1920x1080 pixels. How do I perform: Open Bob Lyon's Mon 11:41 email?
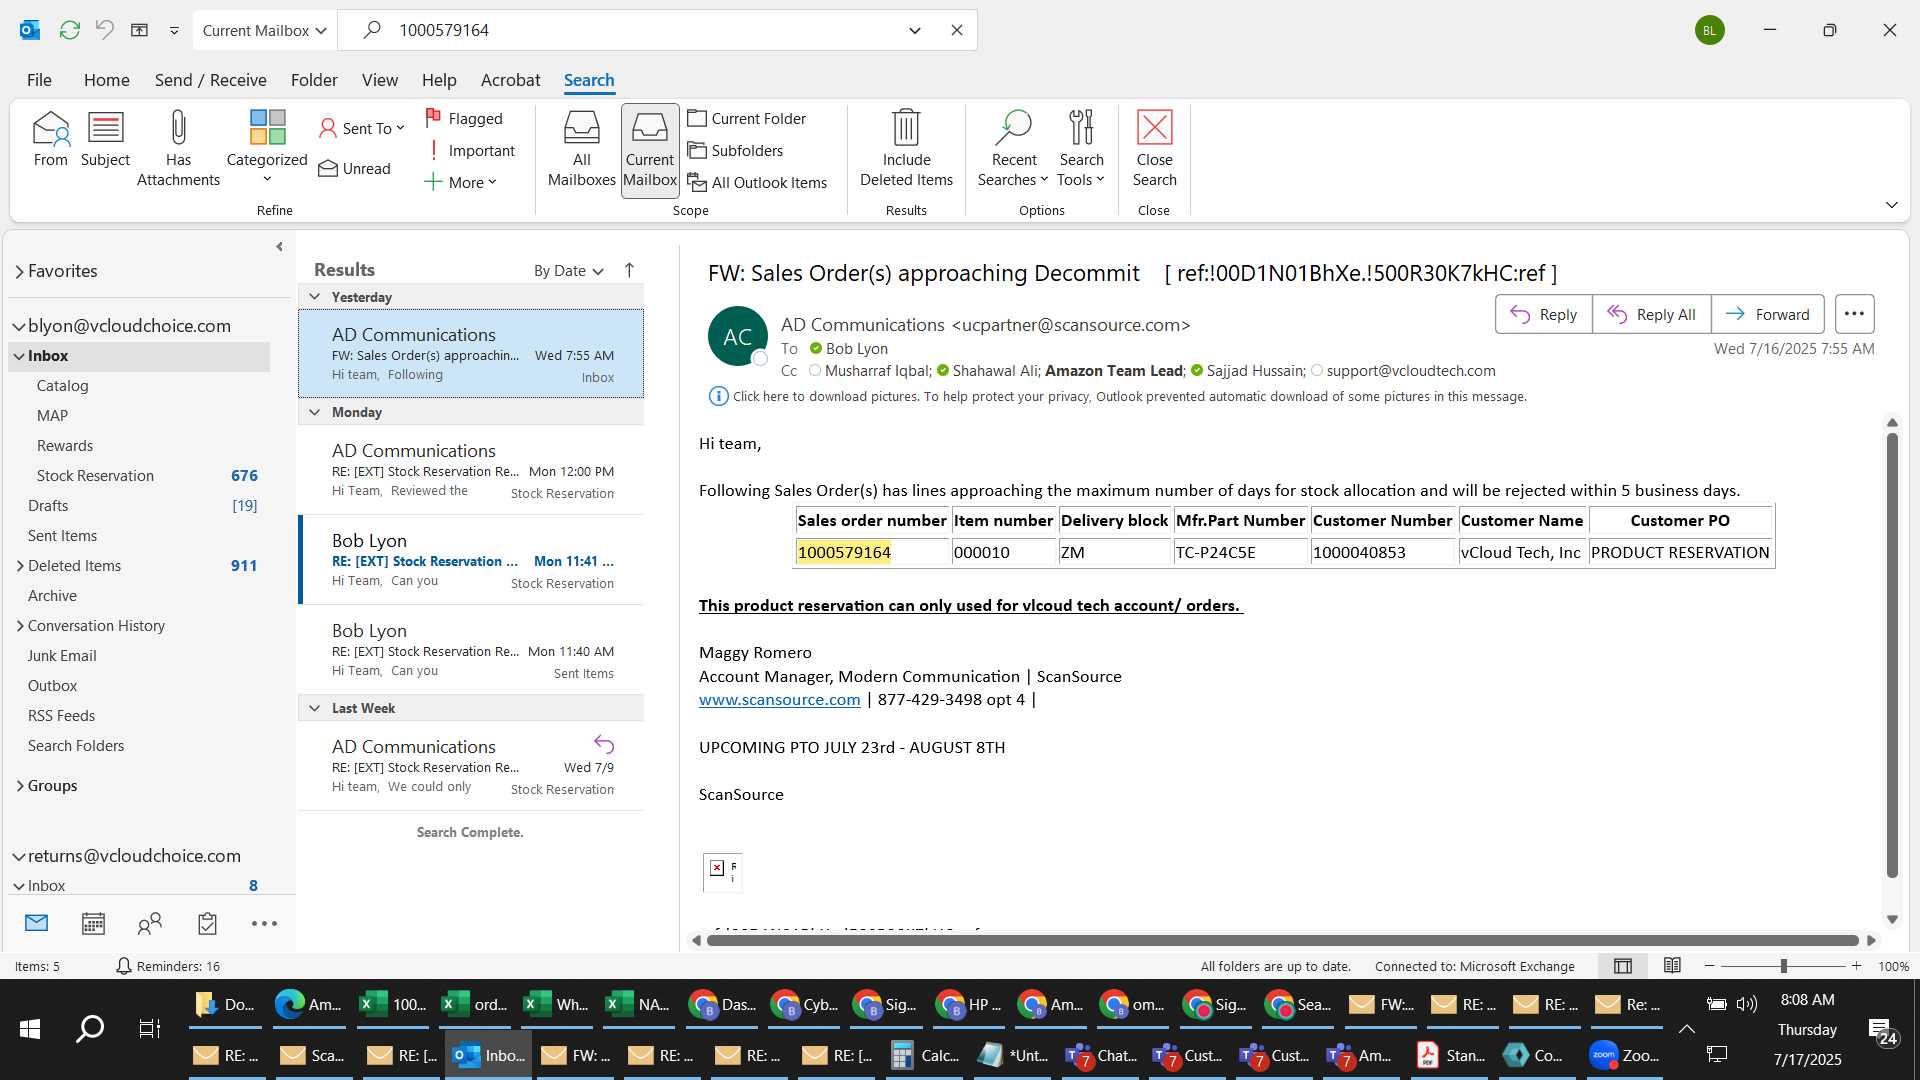tap(471, 560)
